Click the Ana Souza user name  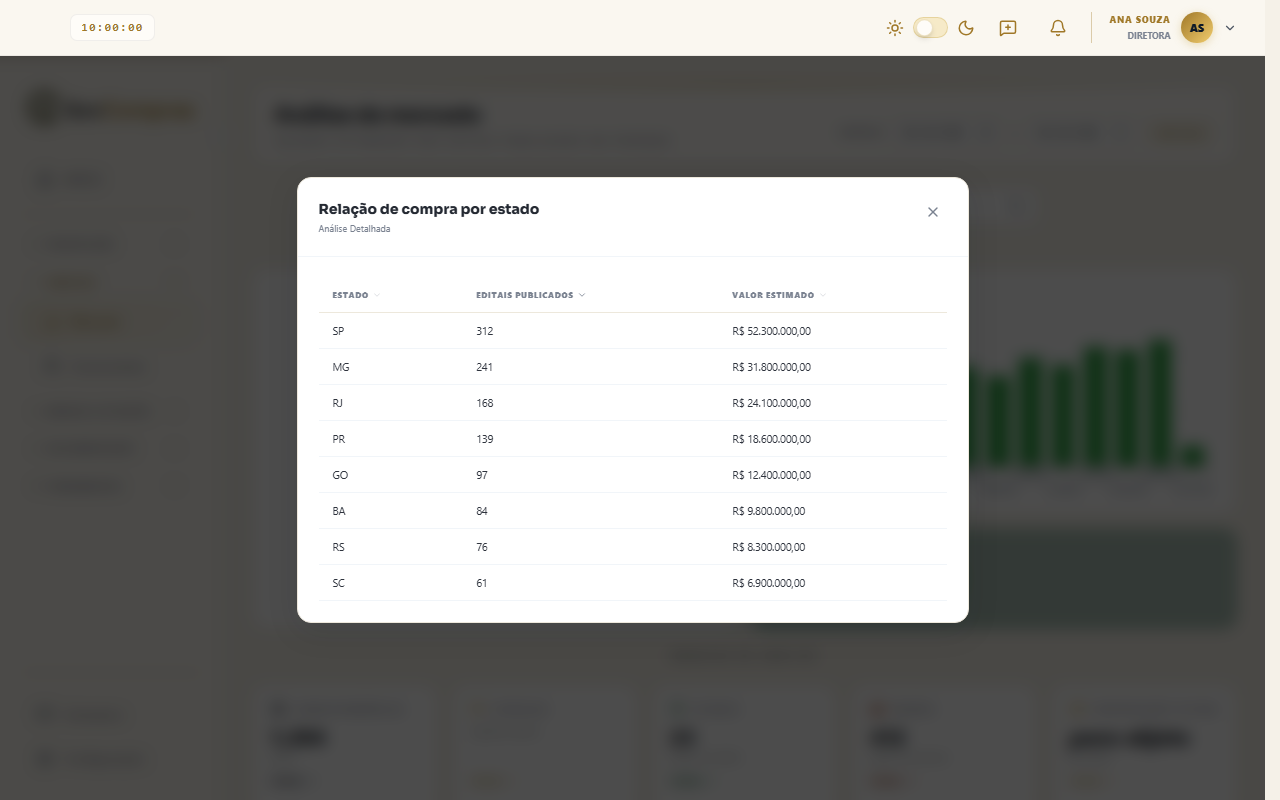pyautogui.click(x=1140, y=20)
